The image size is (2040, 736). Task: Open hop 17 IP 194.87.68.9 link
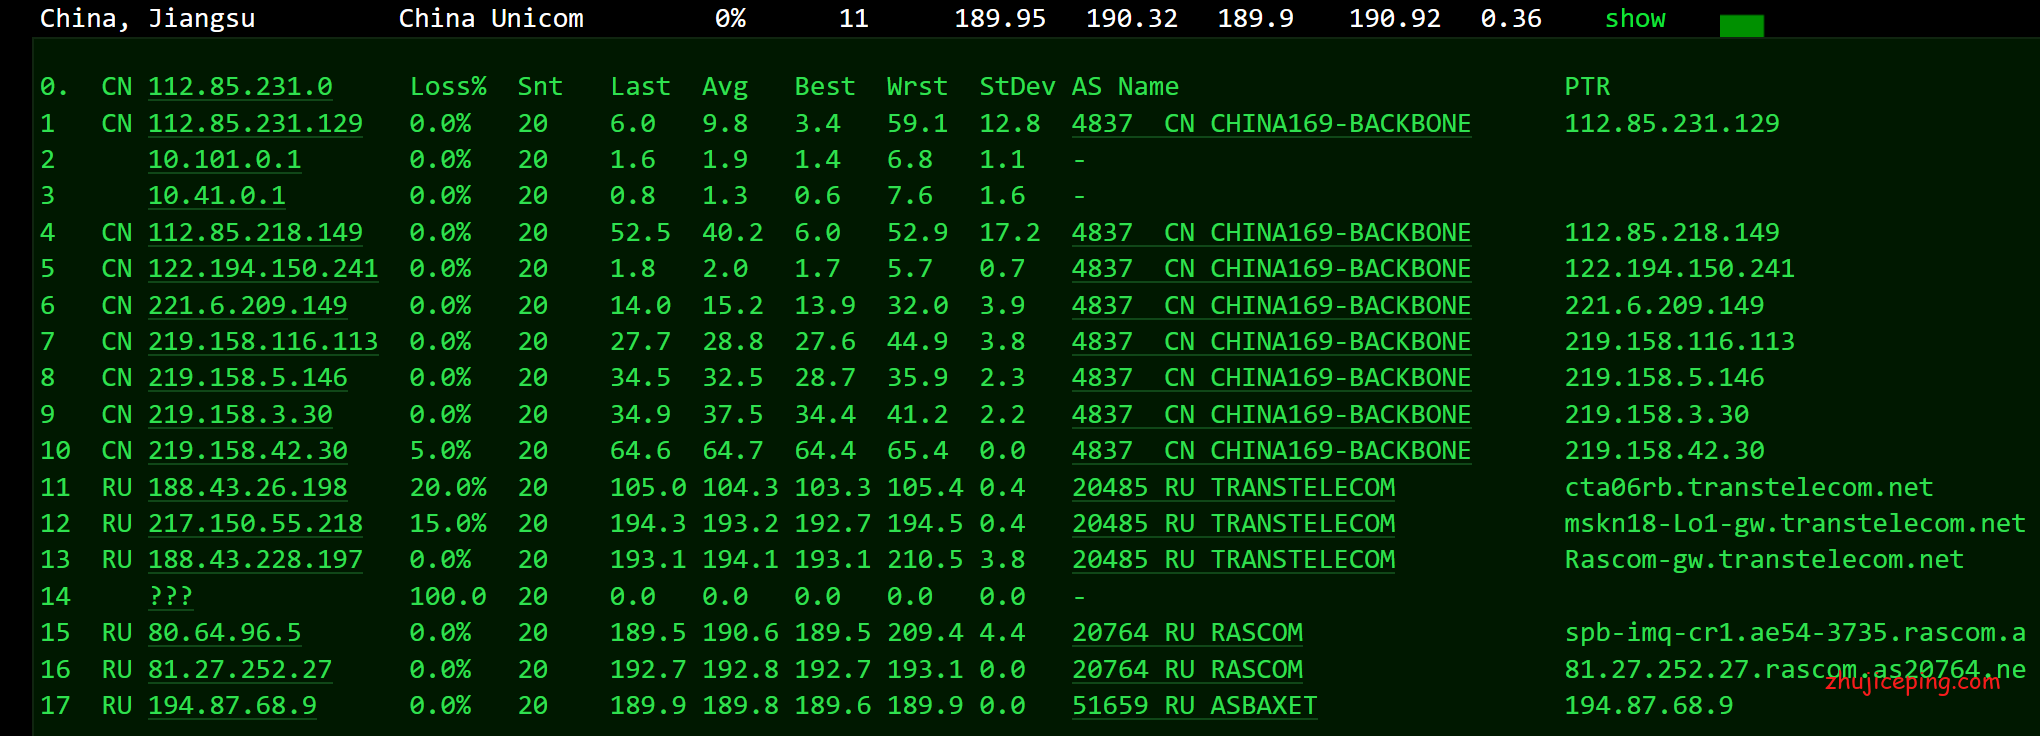232,706
